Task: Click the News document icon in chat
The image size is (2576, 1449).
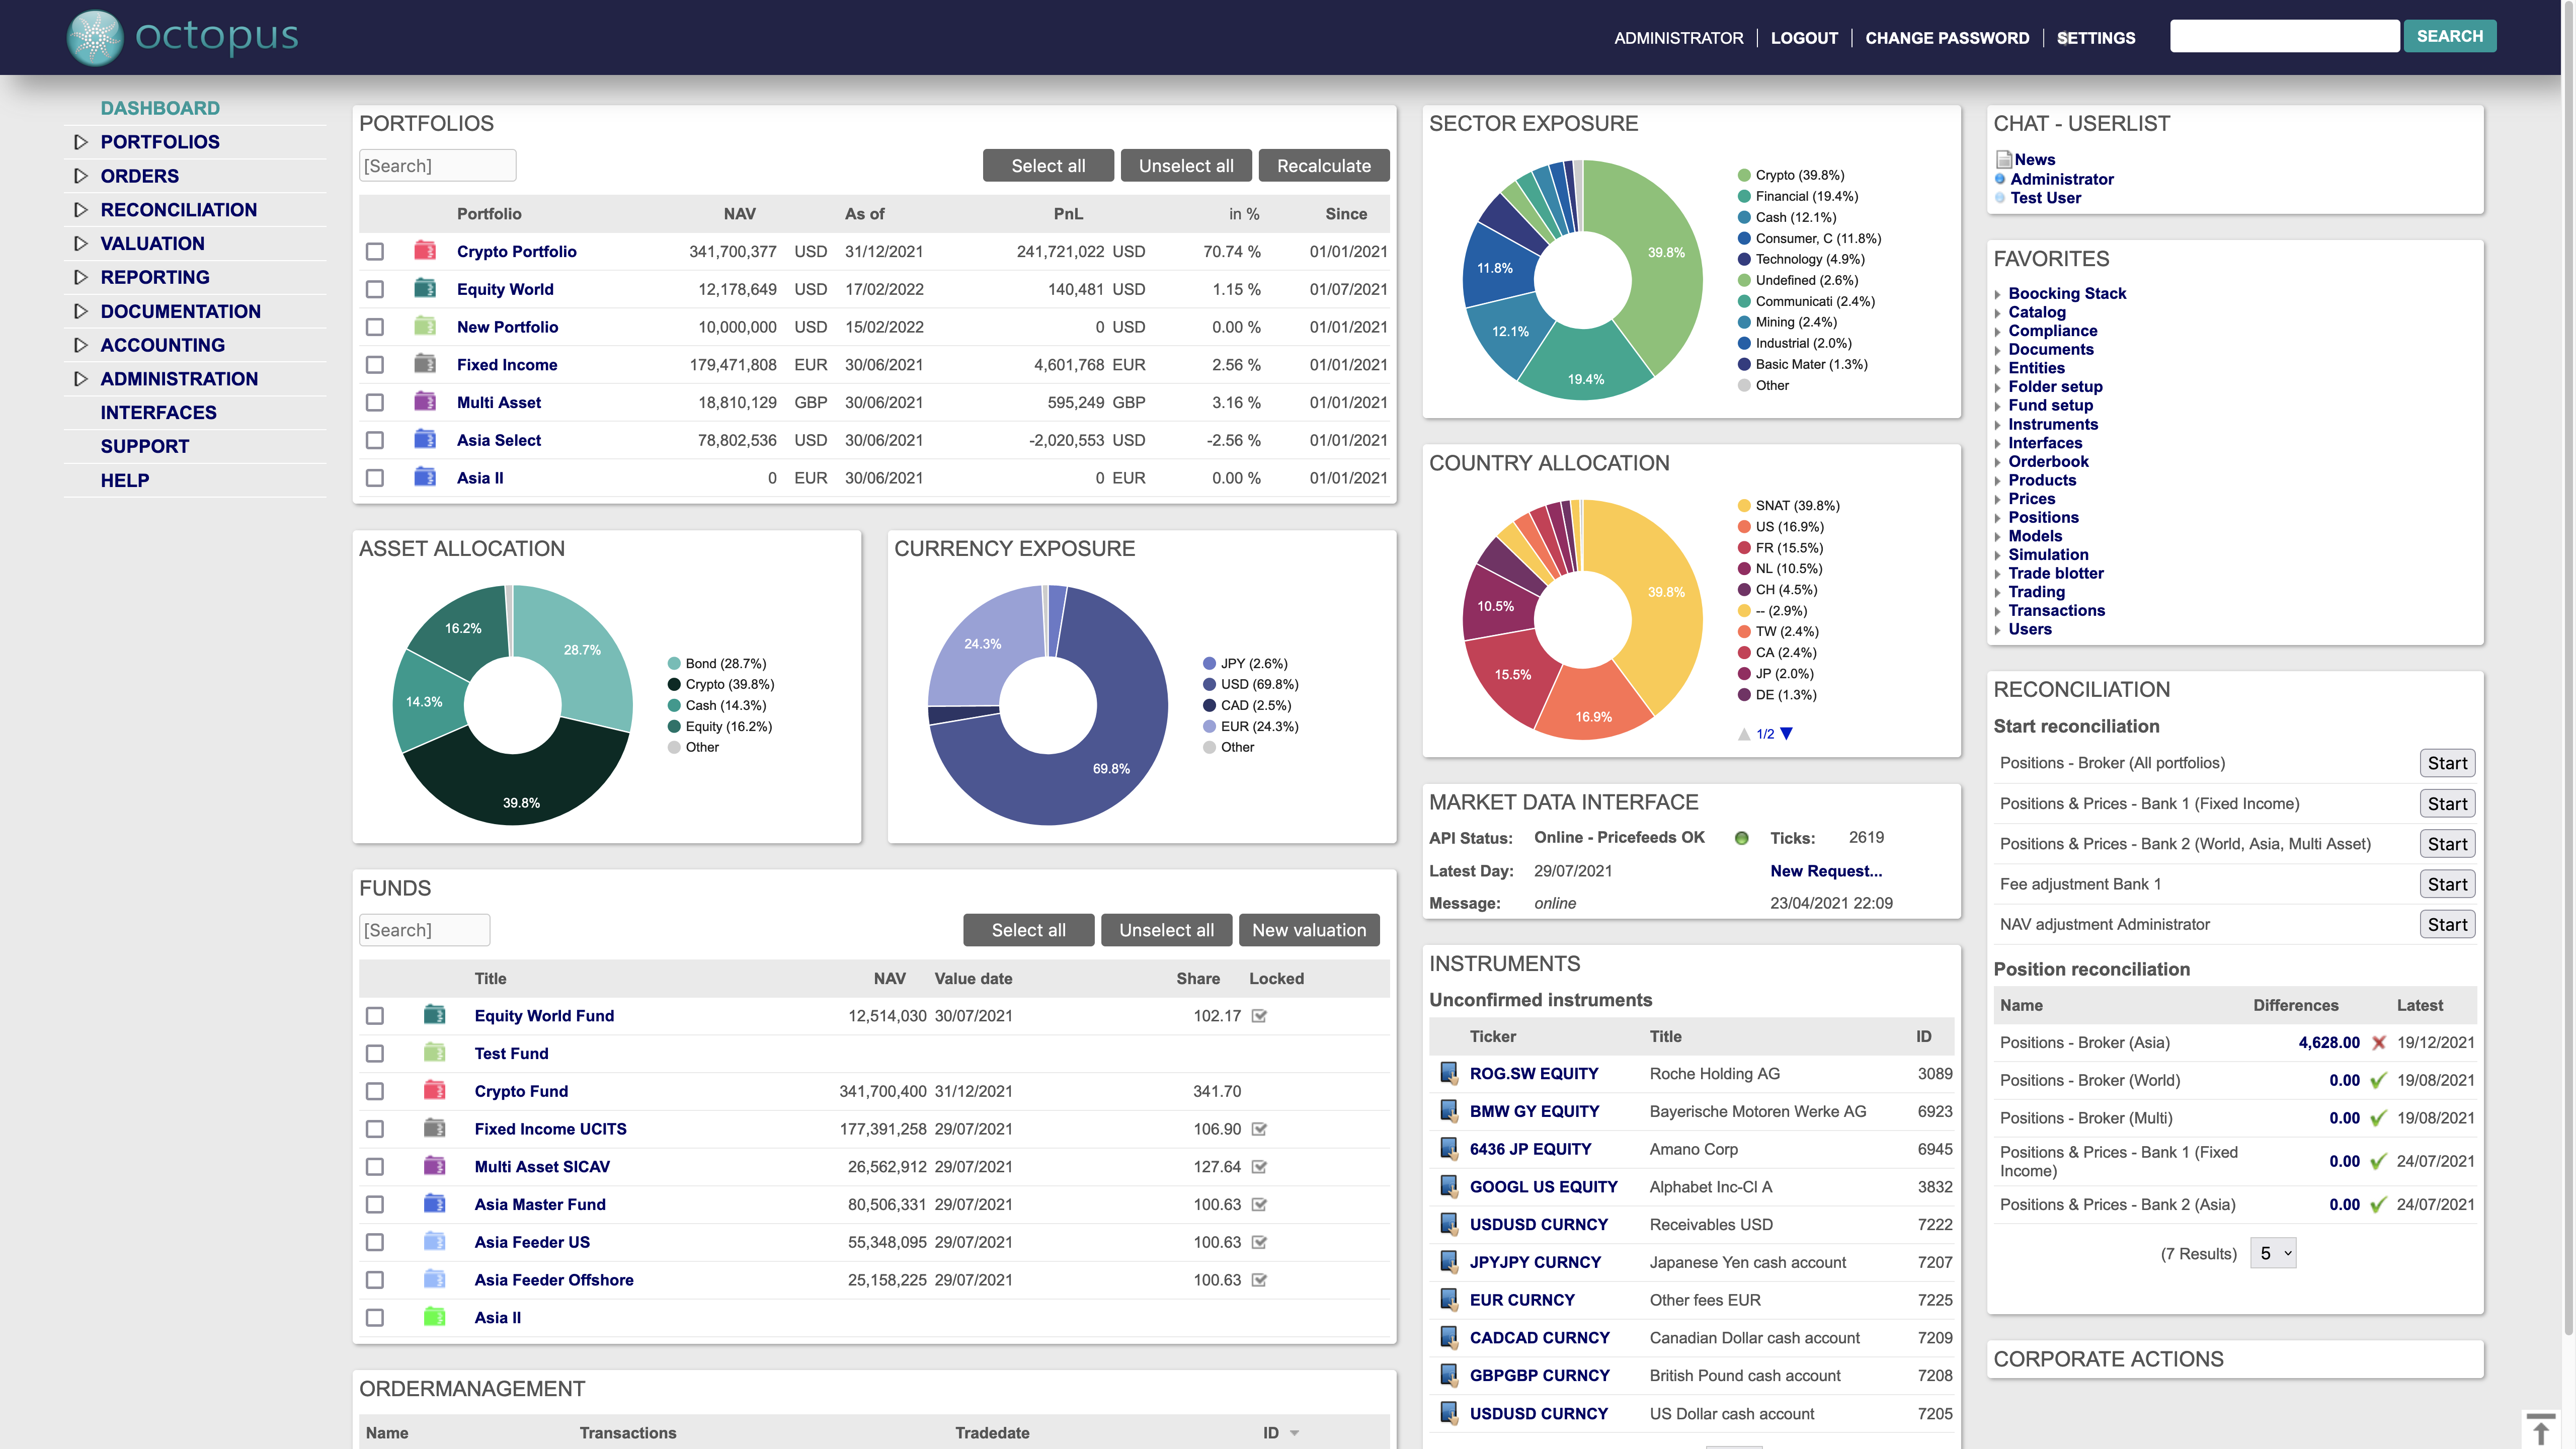Action: (2003, 159)
